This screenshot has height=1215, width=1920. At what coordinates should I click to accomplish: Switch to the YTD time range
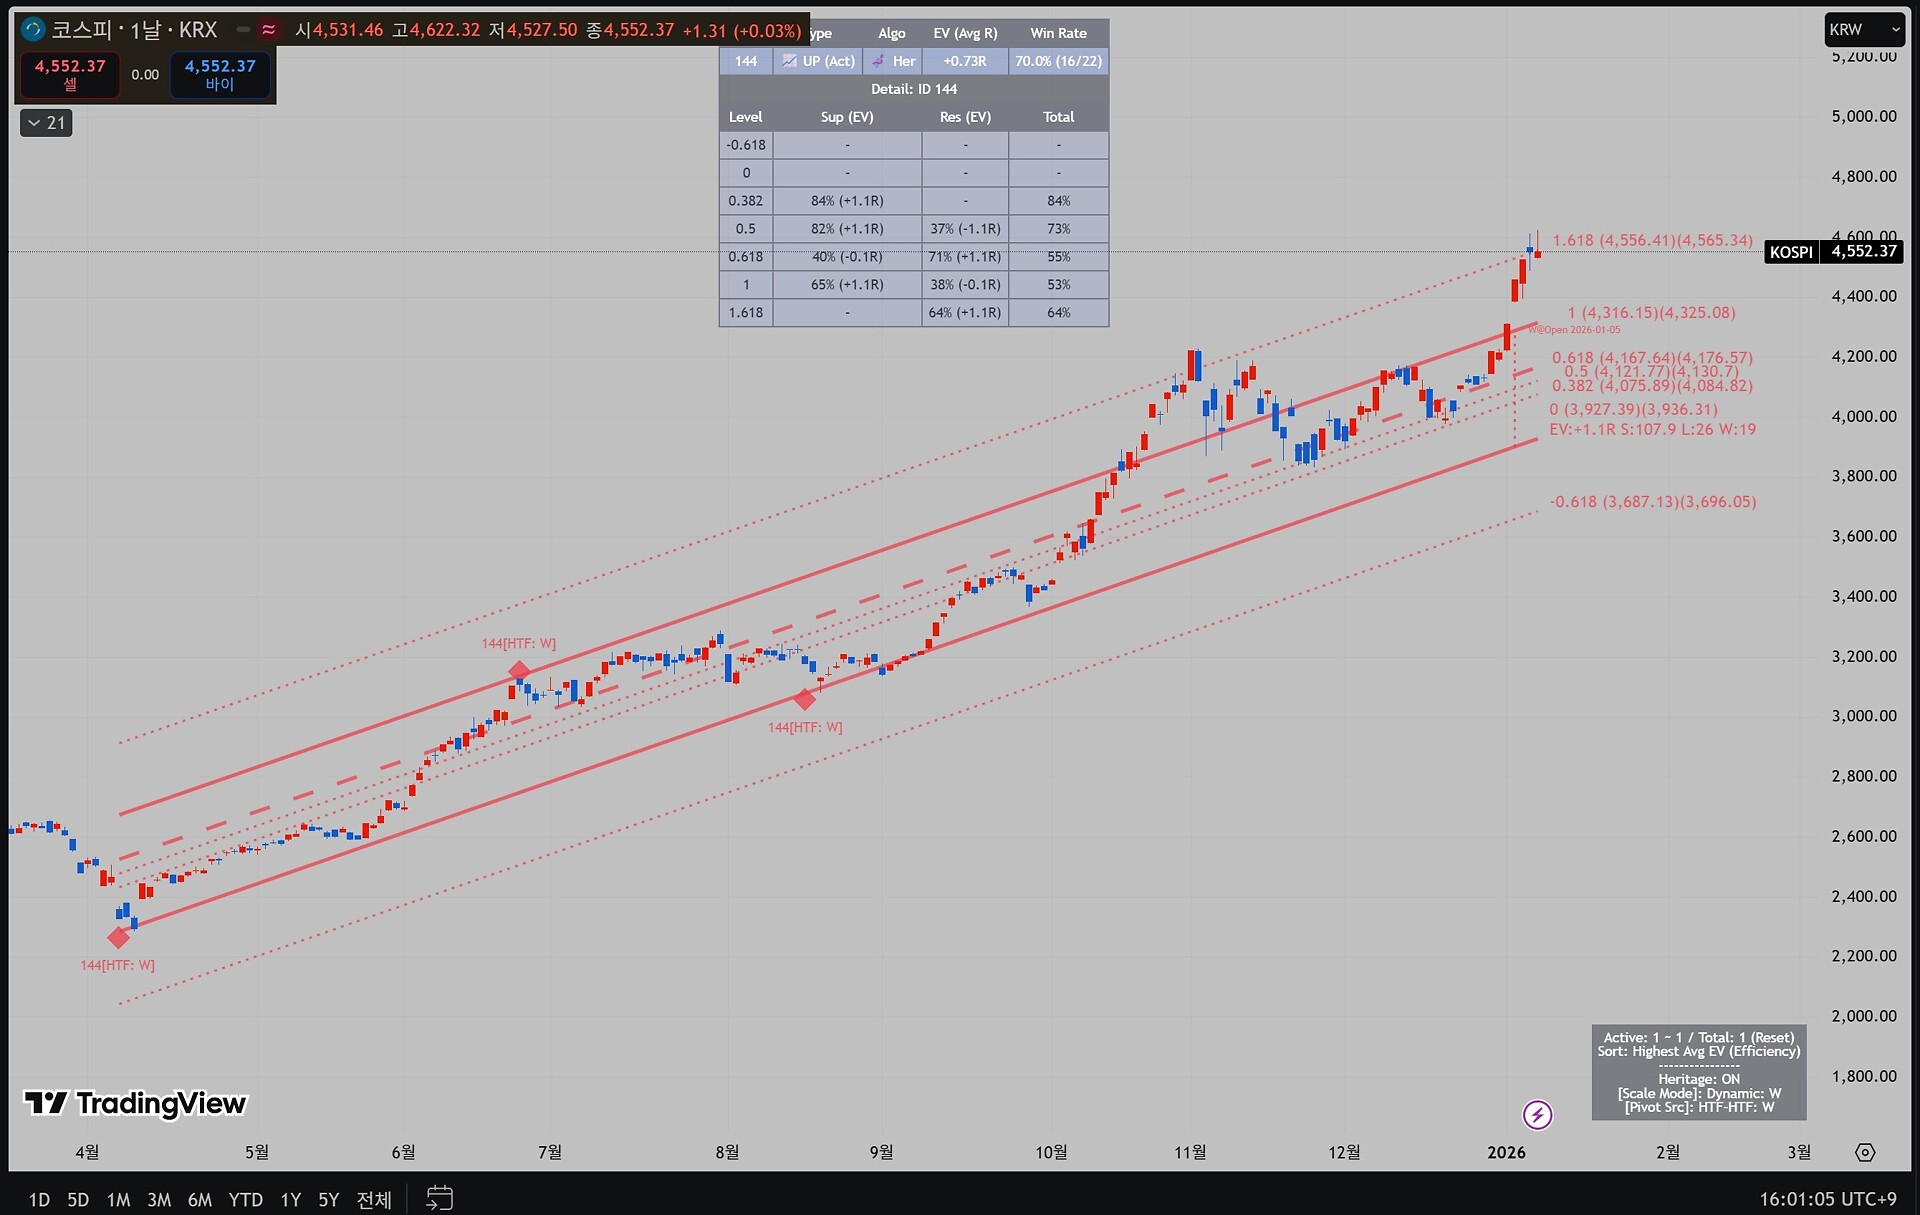coord(245,1199)
